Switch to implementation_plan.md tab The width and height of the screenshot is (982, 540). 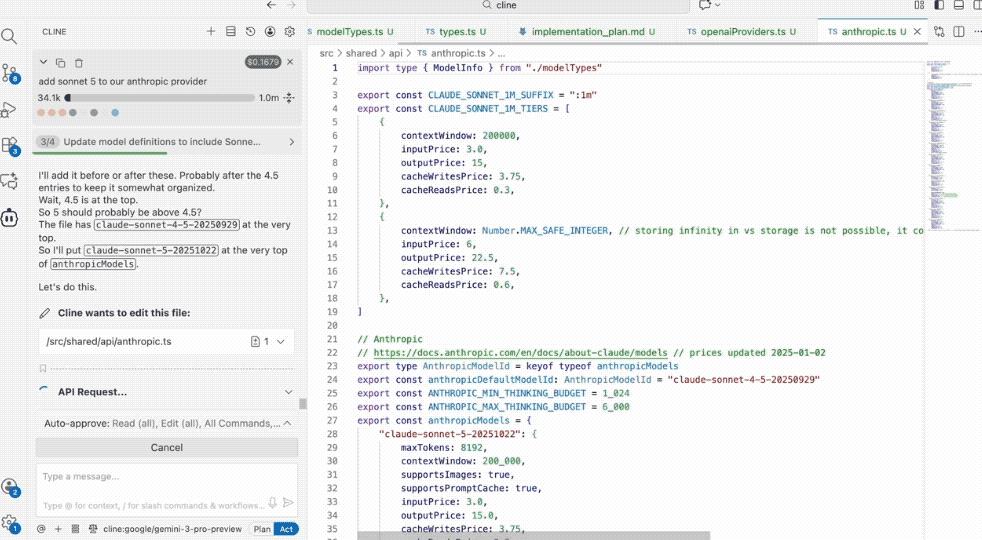pos(587,31)
